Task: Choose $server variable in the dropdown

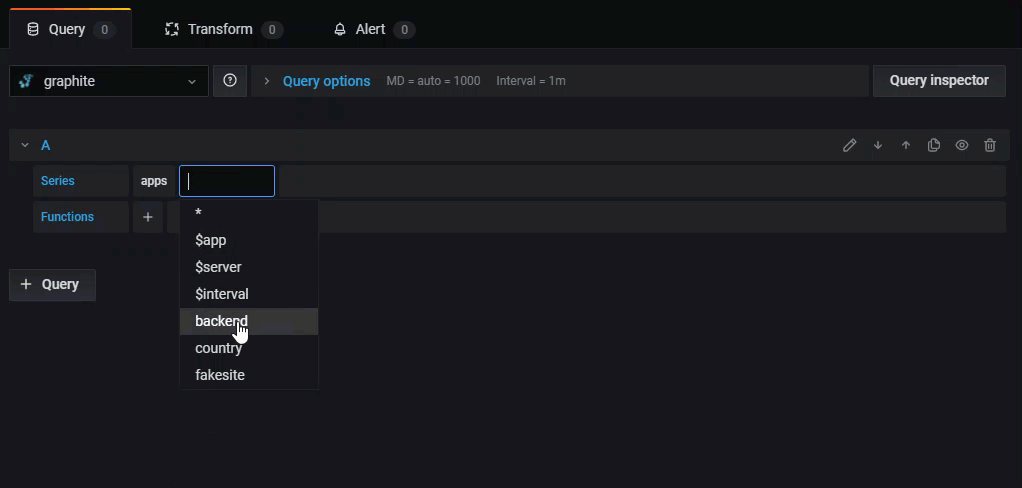Action: point(218,267)
